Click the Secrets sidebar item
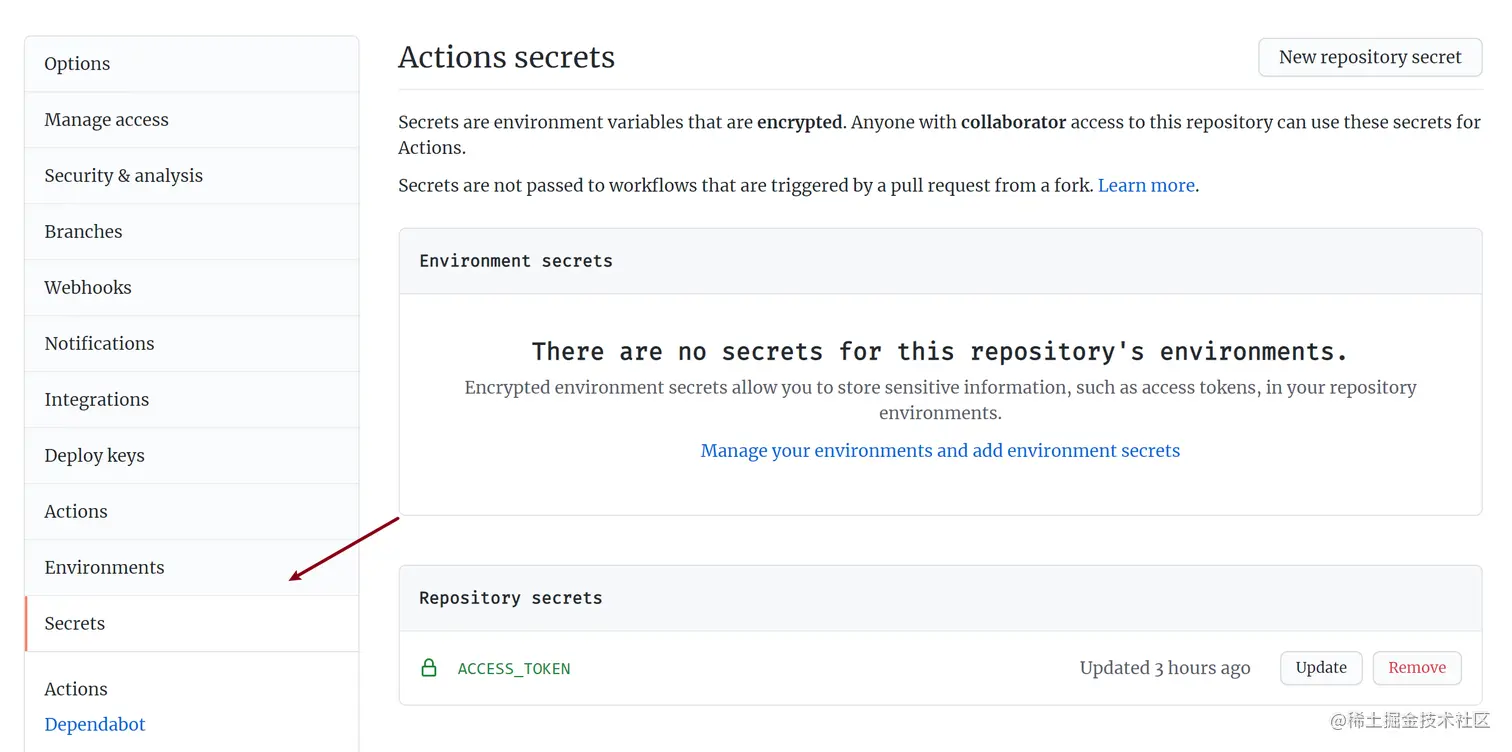Image resolution: width=1512 pixels, height=752 pixels. [75, 624]
